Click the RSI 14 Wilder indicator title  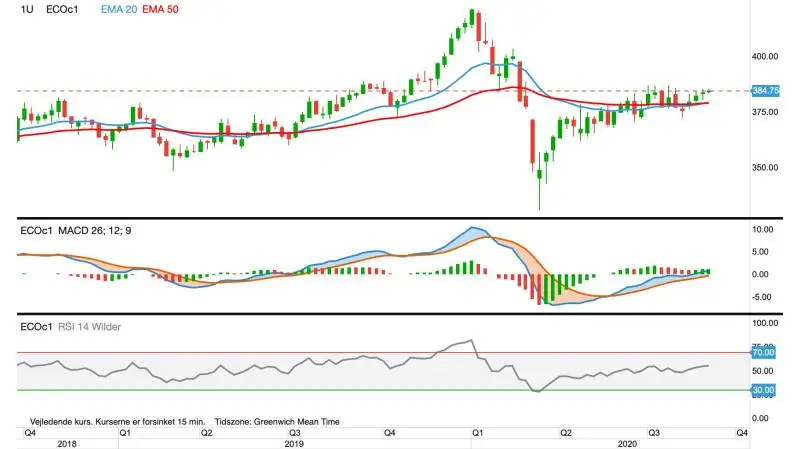89,327
